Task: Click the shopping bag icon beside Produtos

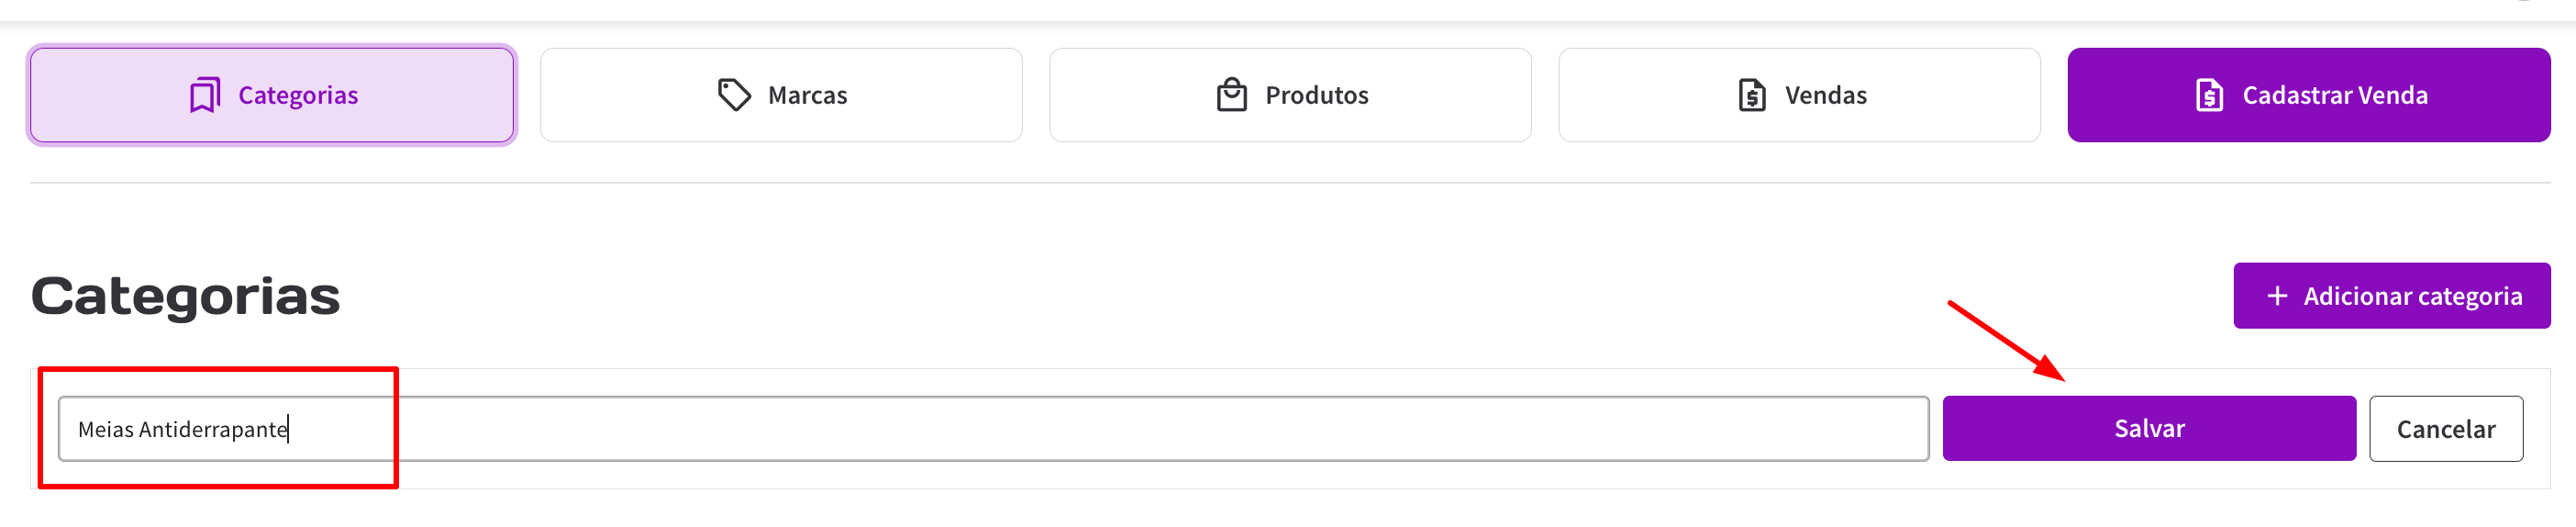Action: (x=1231, y=95)
